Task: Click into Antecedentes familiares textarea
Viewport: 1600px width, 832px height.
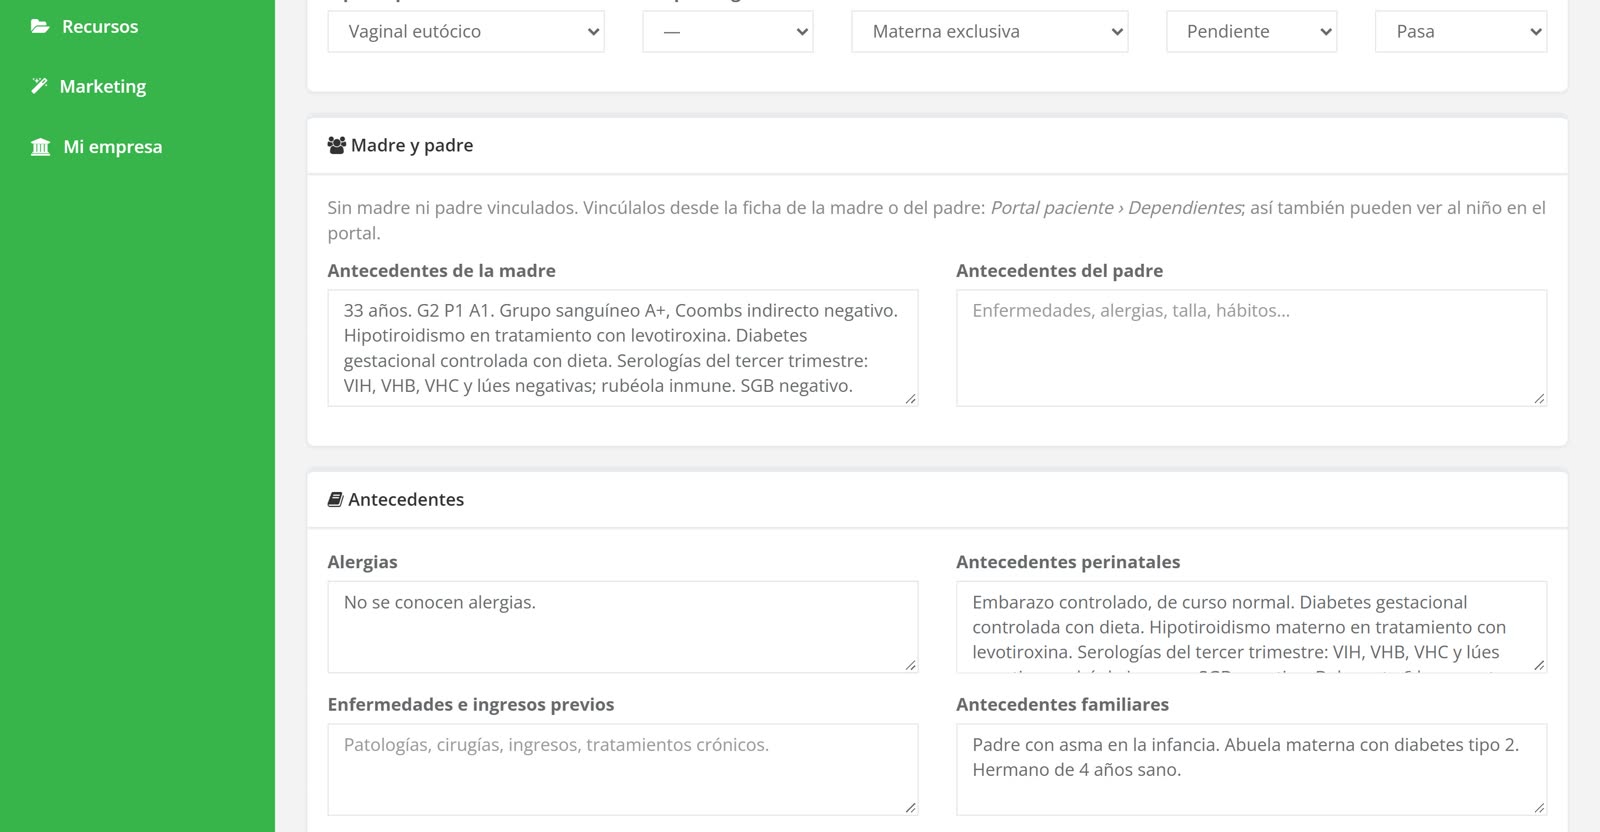Action: pyautogui.click(x=1252, y=769)
